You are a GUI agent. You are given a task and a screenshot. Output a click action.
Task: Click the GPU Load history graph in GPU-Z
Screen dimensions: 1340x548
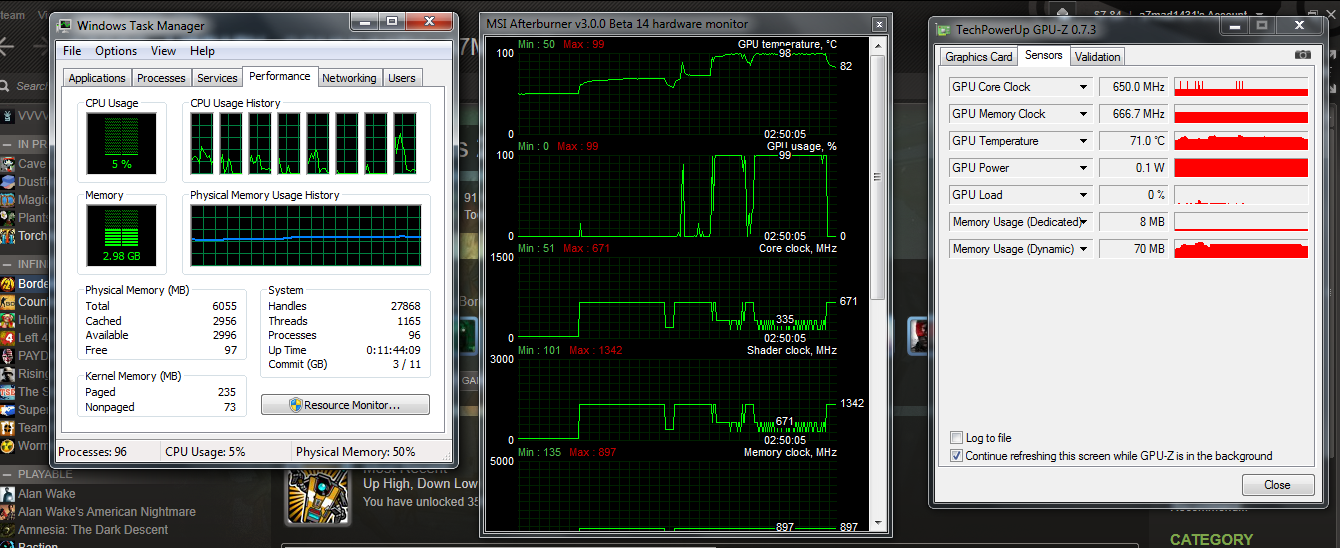coord(1241,195)
